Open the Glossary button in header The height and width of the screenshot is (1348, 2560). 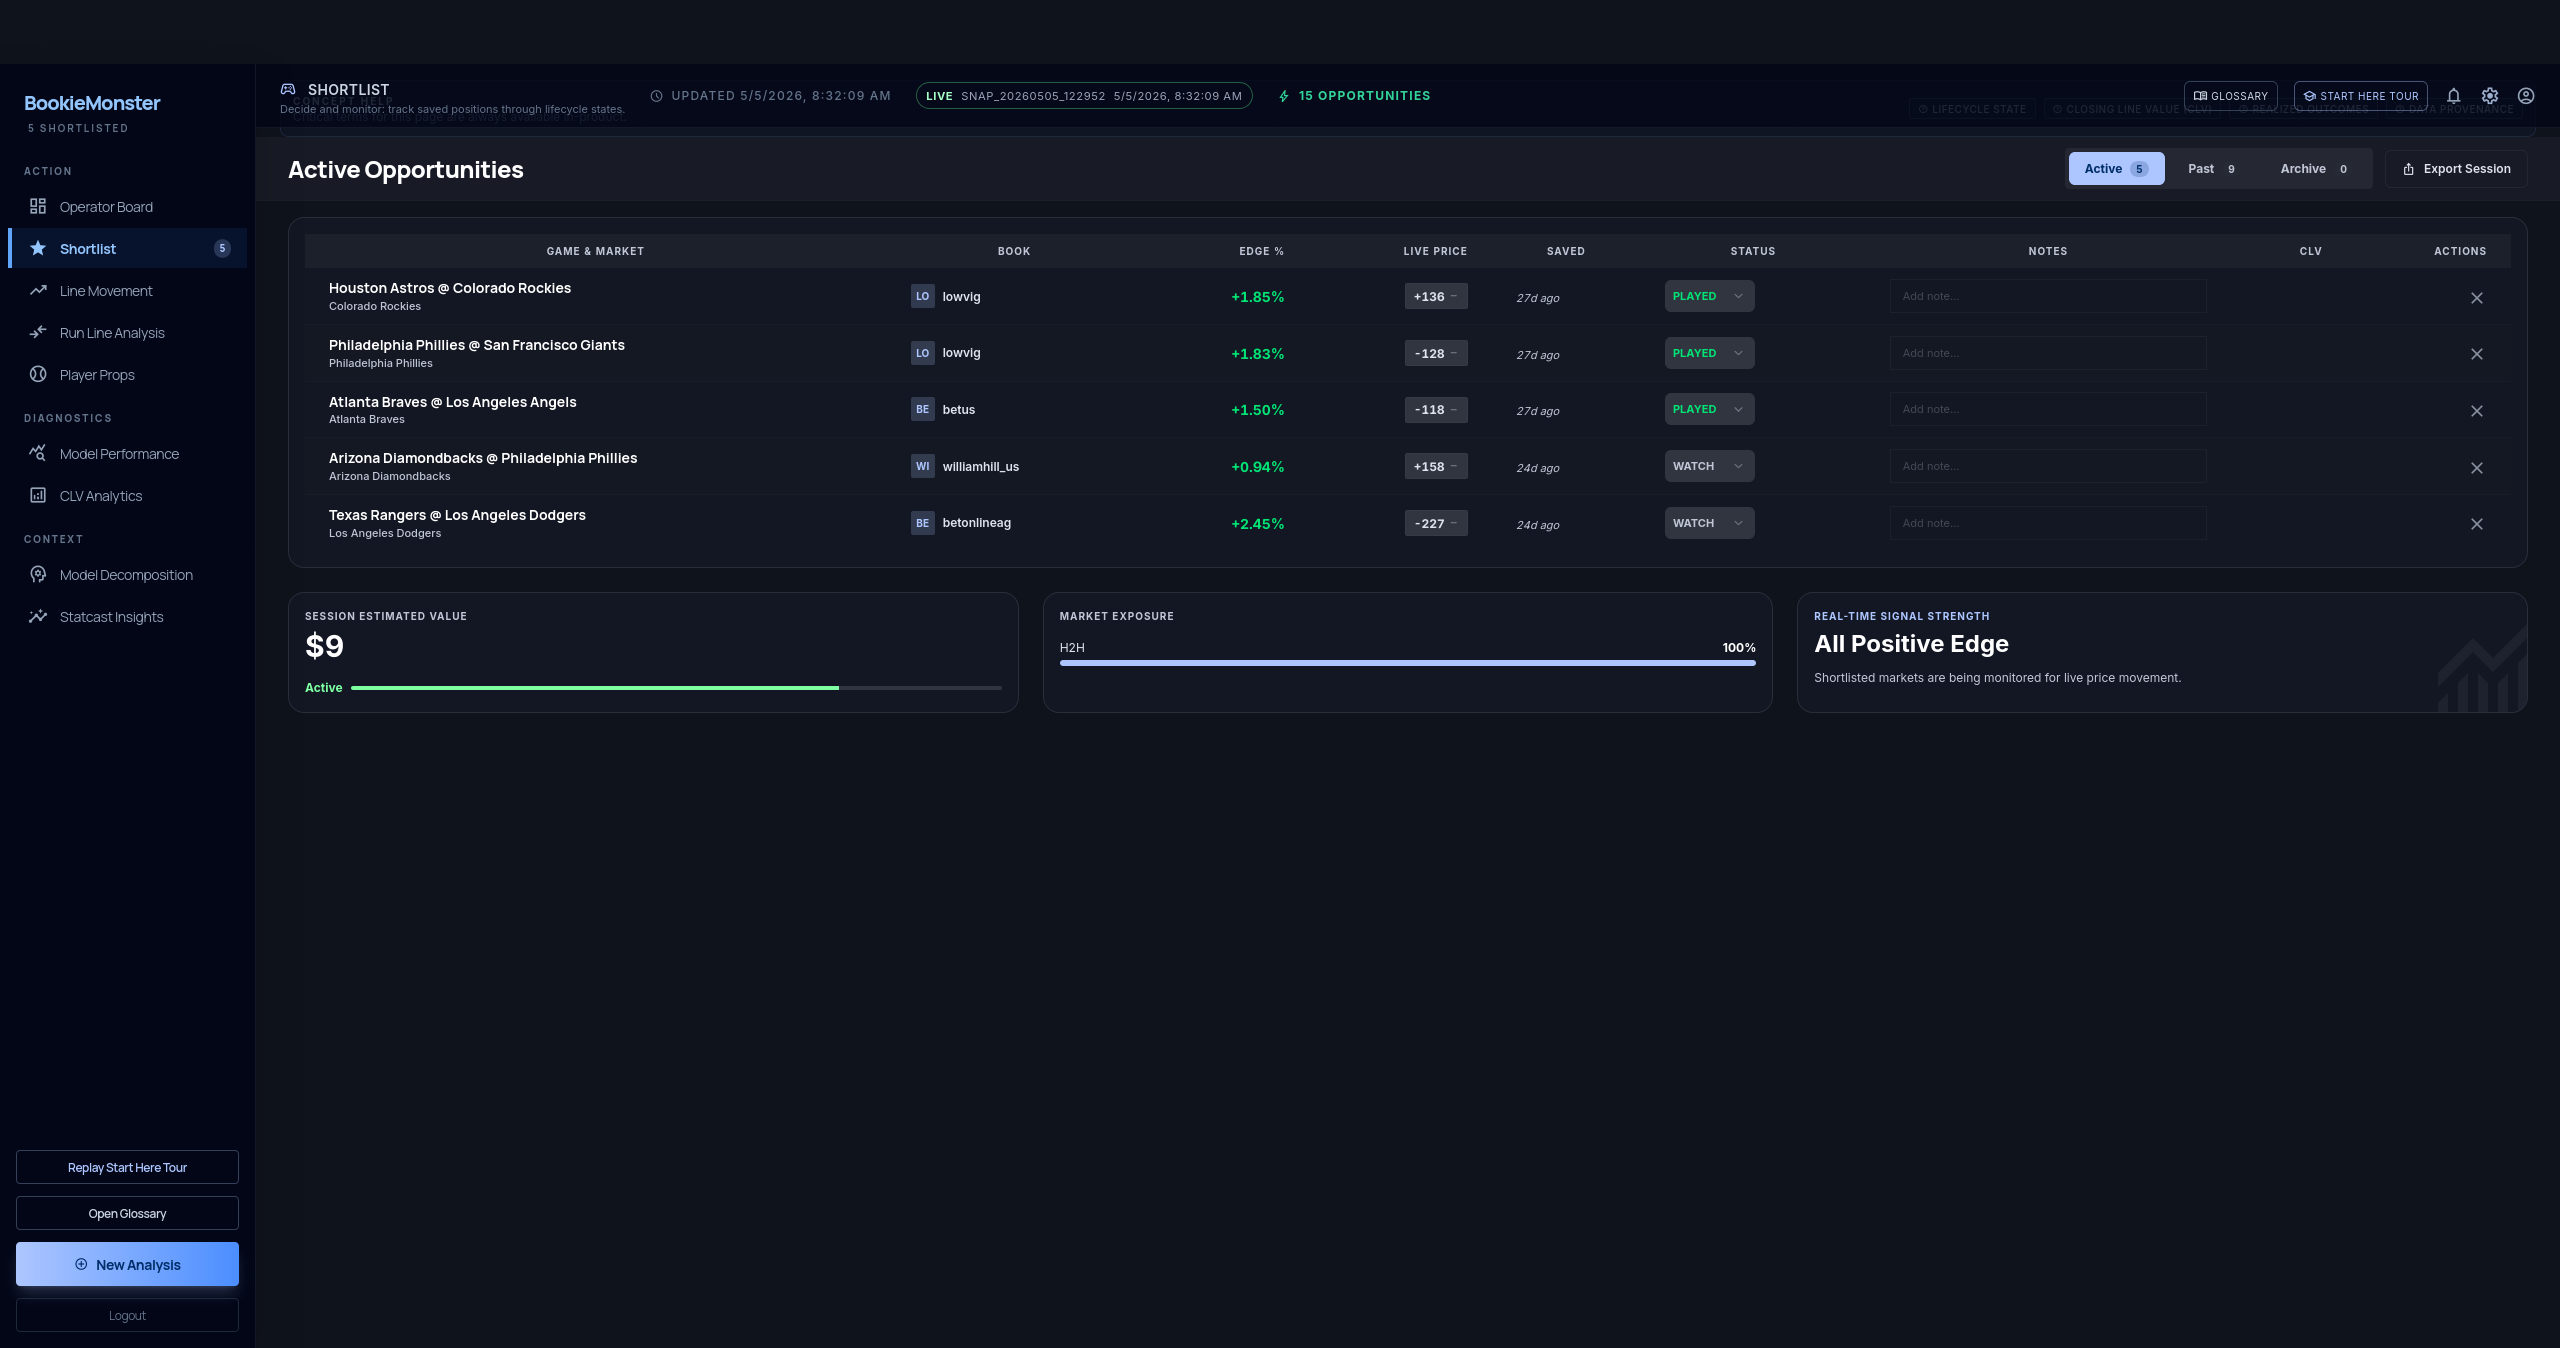2230,96
